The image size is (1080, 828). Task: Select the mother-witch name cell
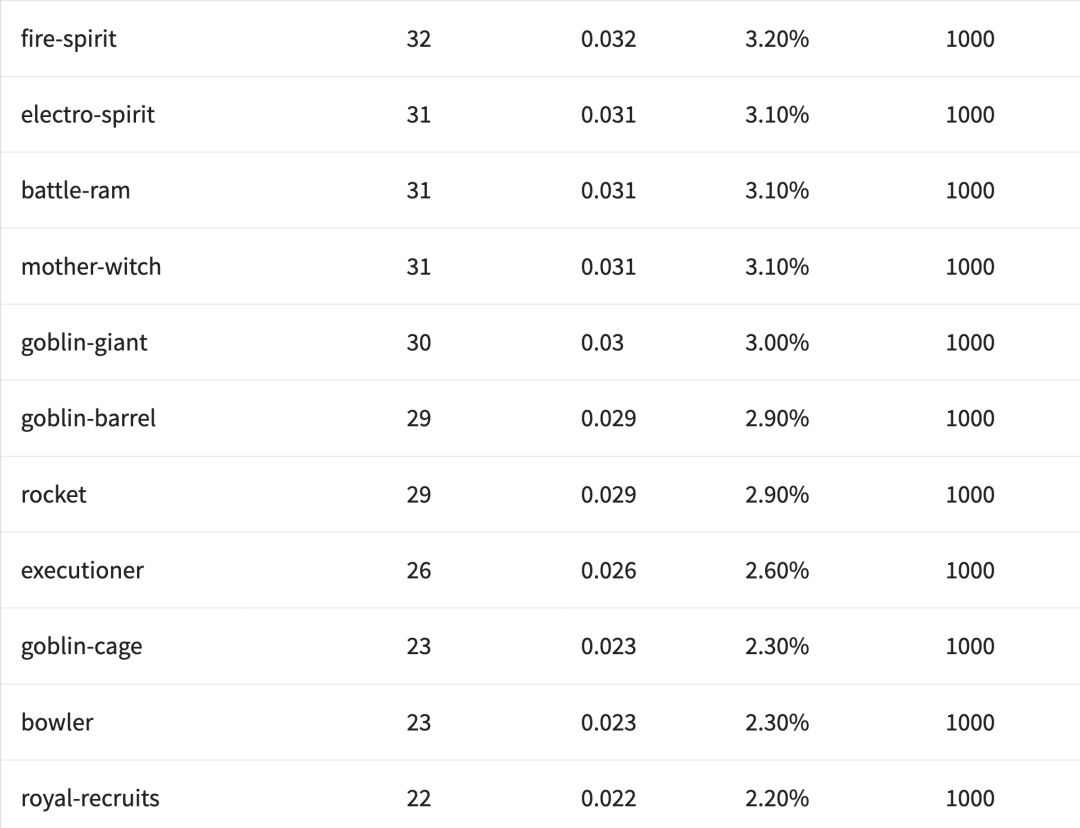click(91, 267)
